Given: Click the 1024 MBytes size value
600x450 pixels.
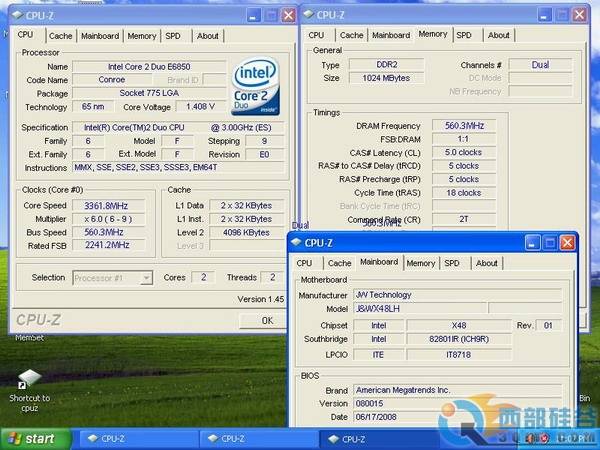Looking at the screenshot, I should click(x=386, y=78).
